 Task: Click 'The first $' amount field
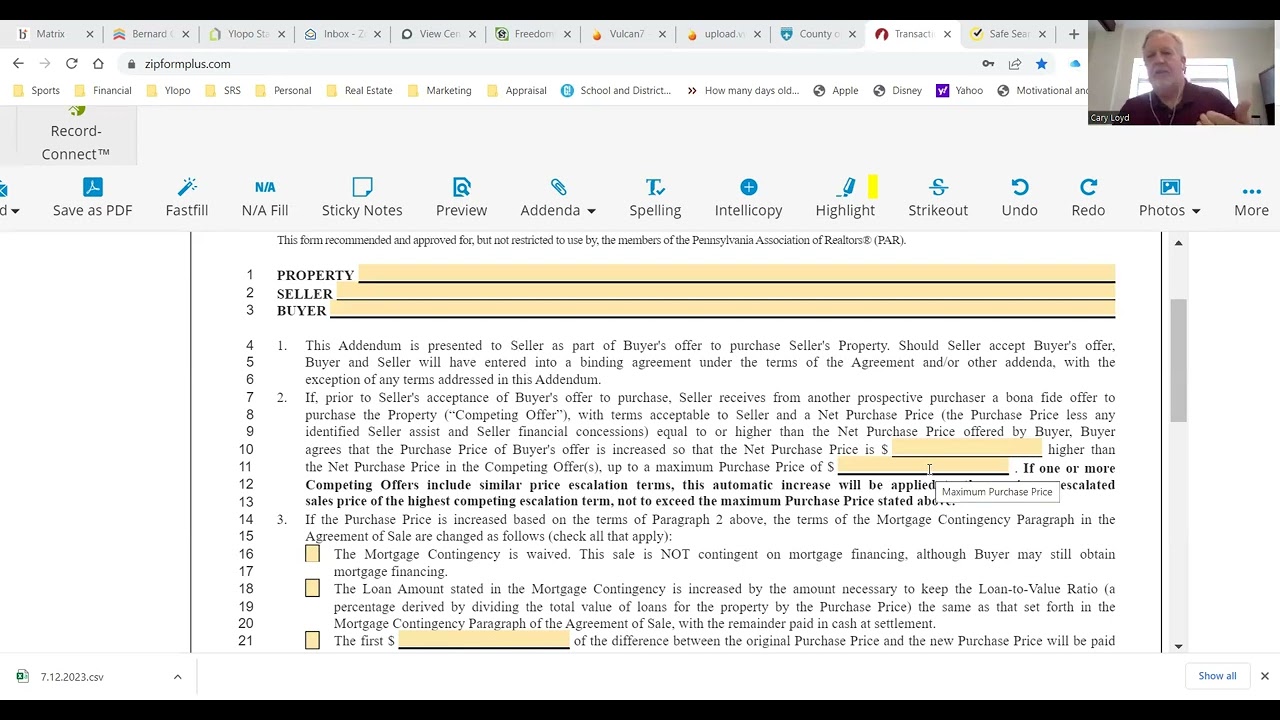[484, 640]
